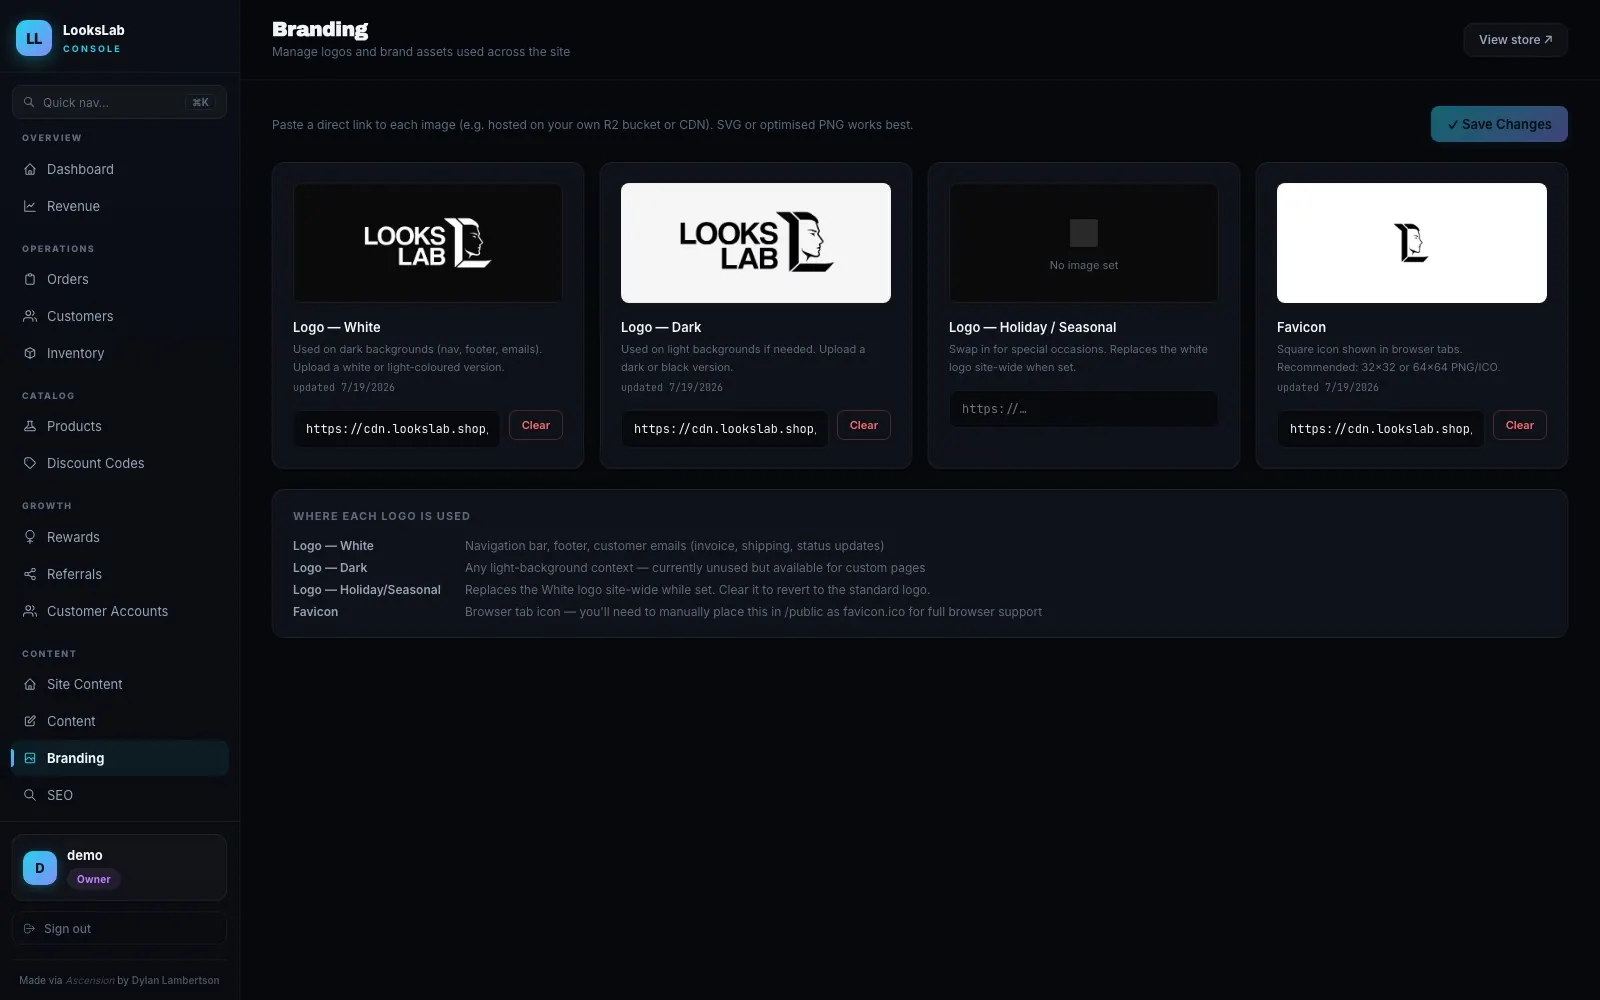This screenshot has height=1000, width=1600.
Task: Click the Rewards medal icon
Action: 30,537
